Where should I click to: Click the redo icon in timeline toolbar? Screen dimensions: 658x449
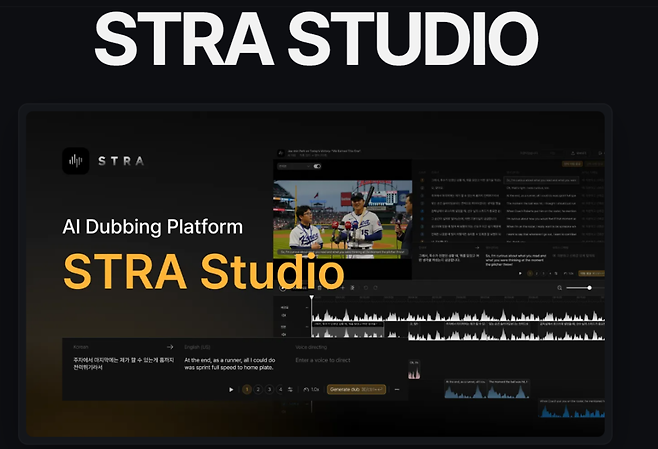(376, 288)
